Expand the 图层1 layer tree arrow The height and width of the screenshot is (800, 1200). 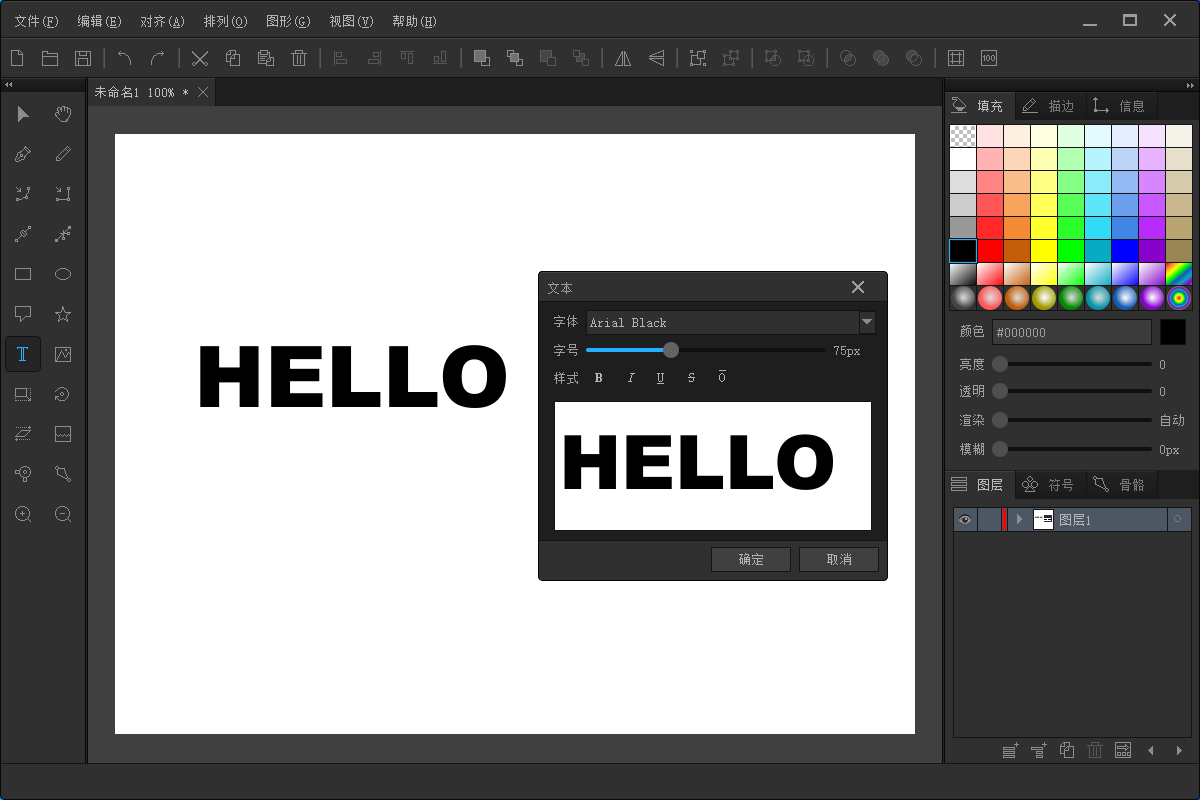[x=1019, y=520]
